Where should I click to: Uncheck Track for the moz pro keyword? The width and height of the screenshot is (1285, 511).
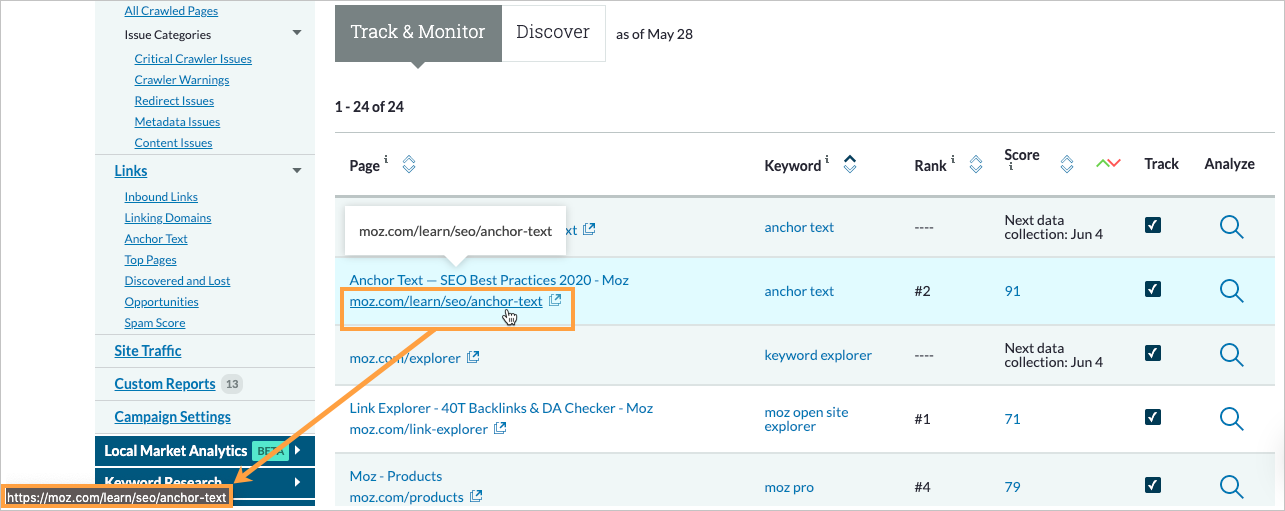[1153, 486]
